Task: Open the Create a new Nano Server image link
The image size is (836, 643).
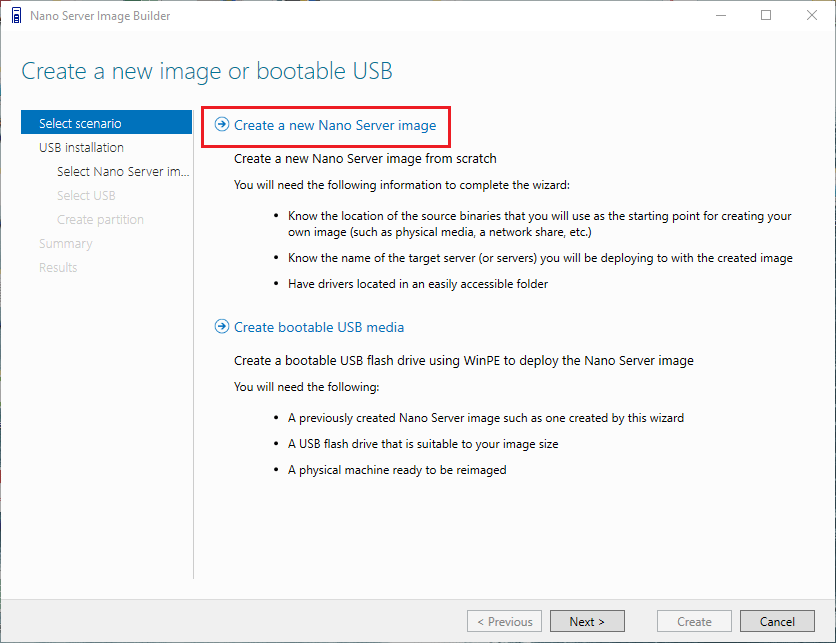Action: pyautogui.click(x=335, y=125)
